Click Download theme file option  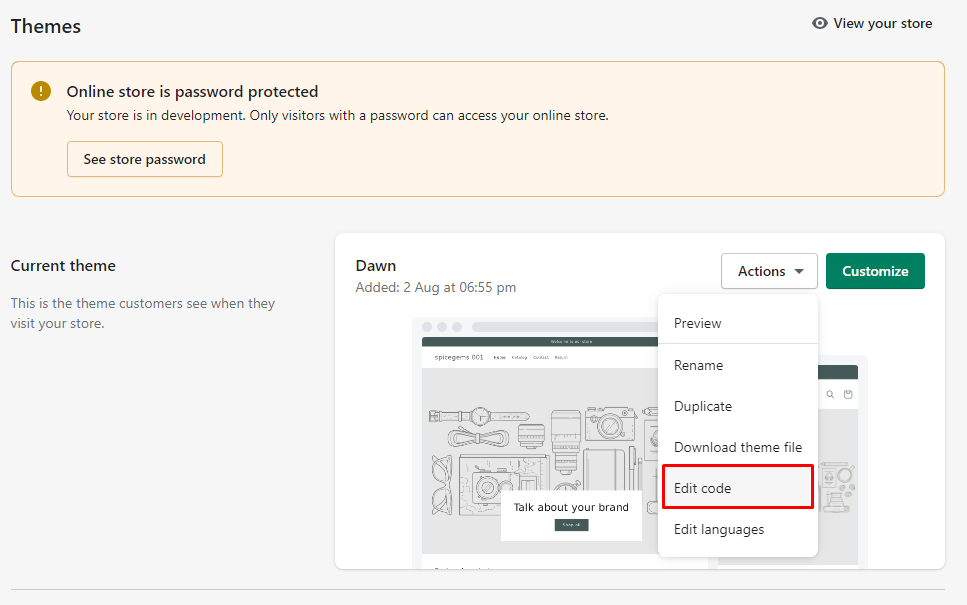737,447
